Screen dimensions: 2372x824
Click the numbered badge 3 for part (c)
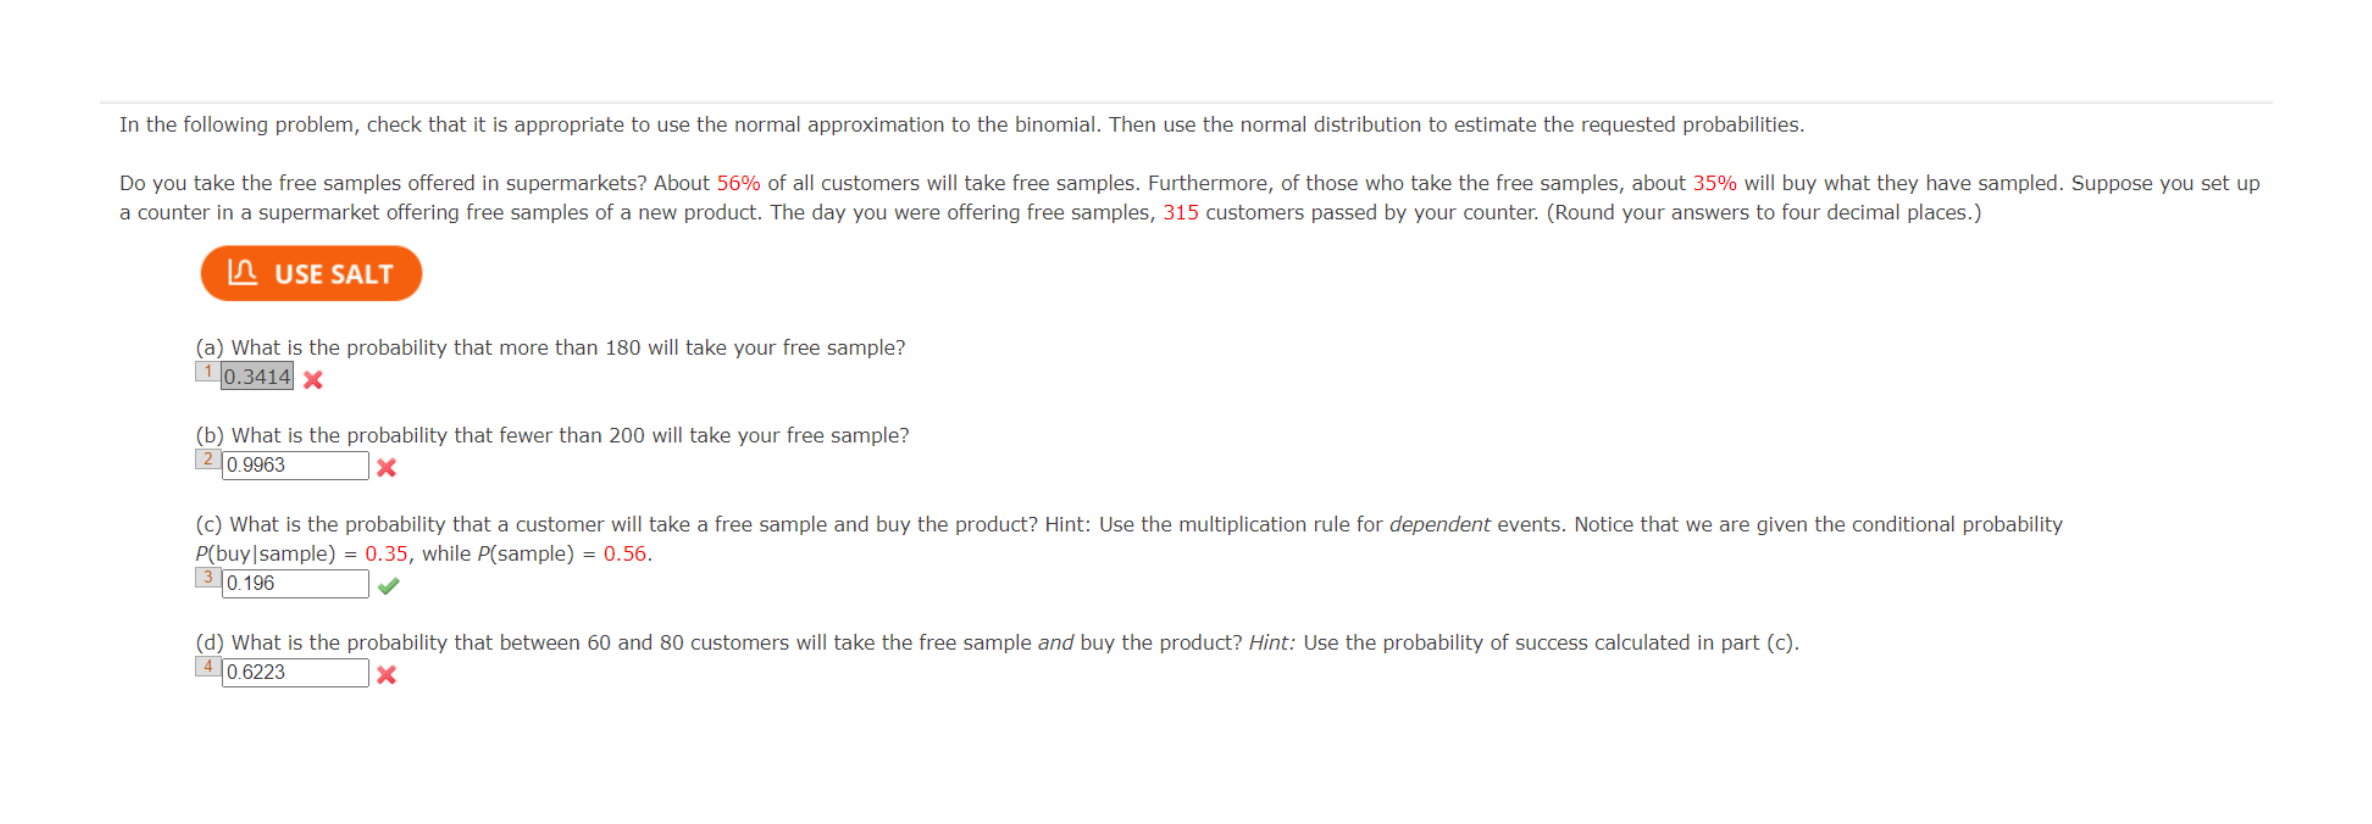click(x=206, y=577)
